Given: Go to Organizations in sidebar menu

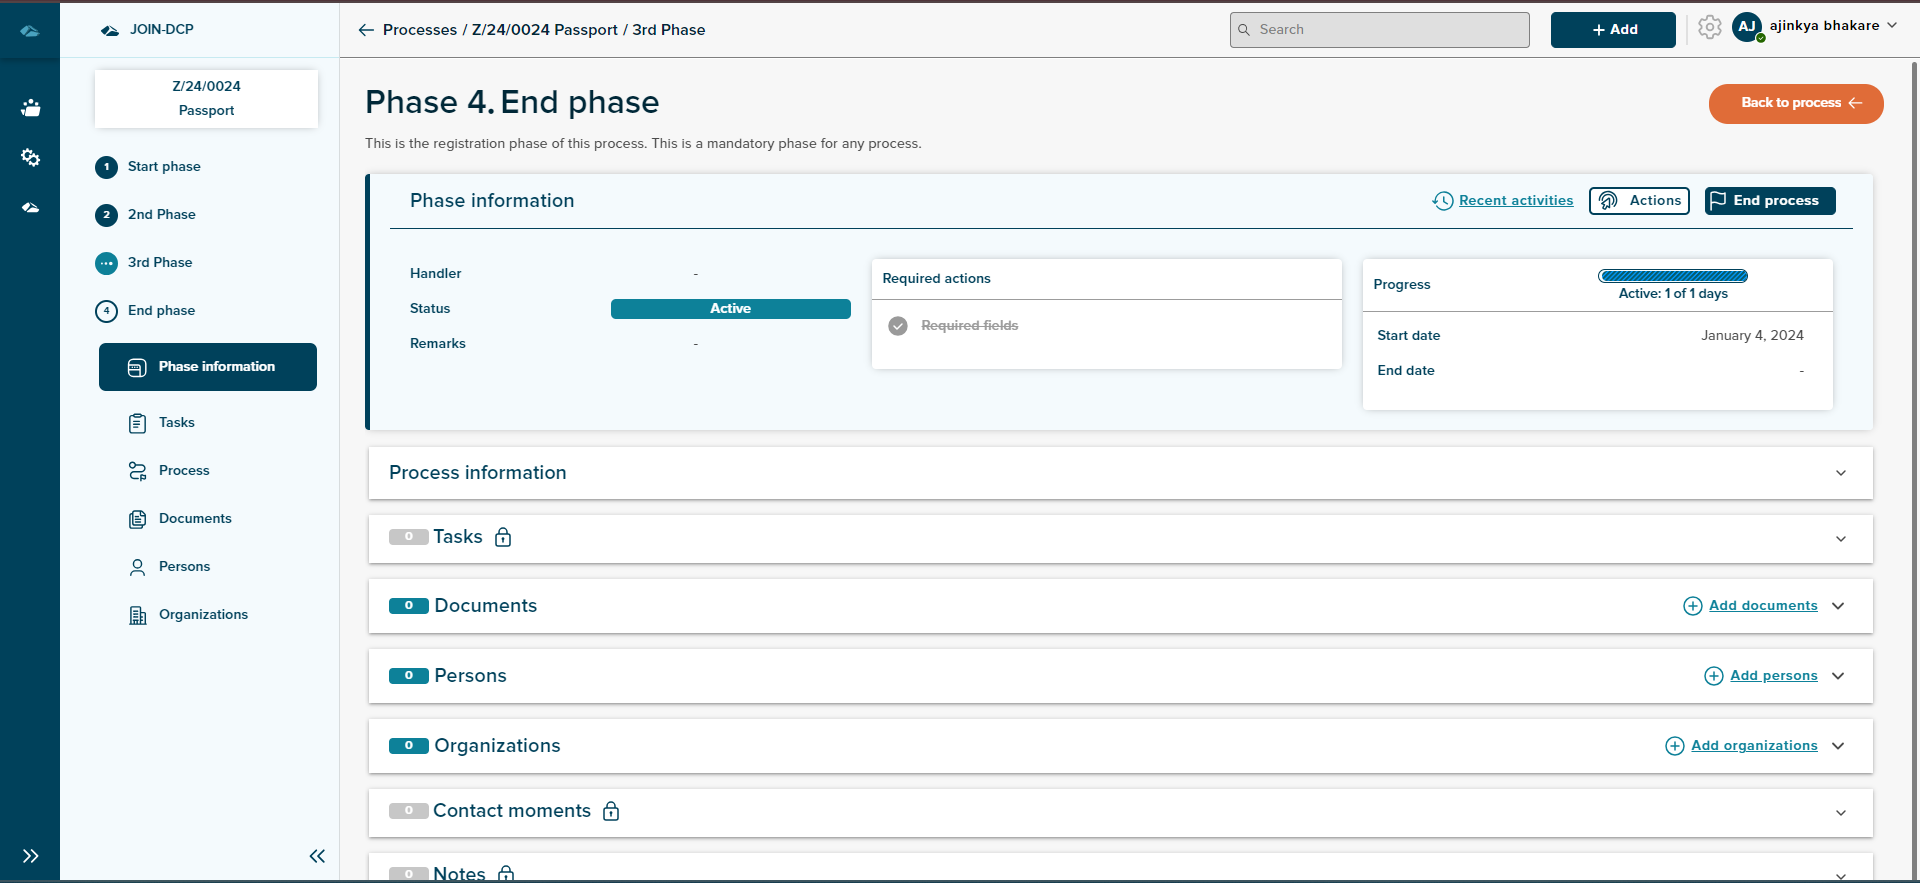Looking at the screenshot, I should pyautogui.click(x=203, y=615).
